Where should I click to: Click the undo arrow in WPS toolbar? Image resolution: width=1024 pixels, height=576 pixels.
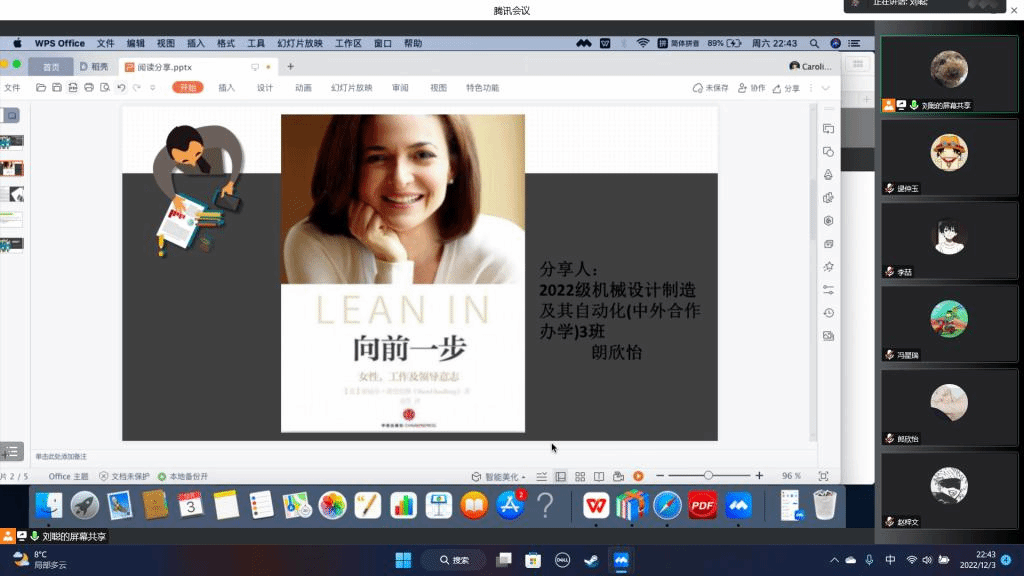tap(121, 88)
